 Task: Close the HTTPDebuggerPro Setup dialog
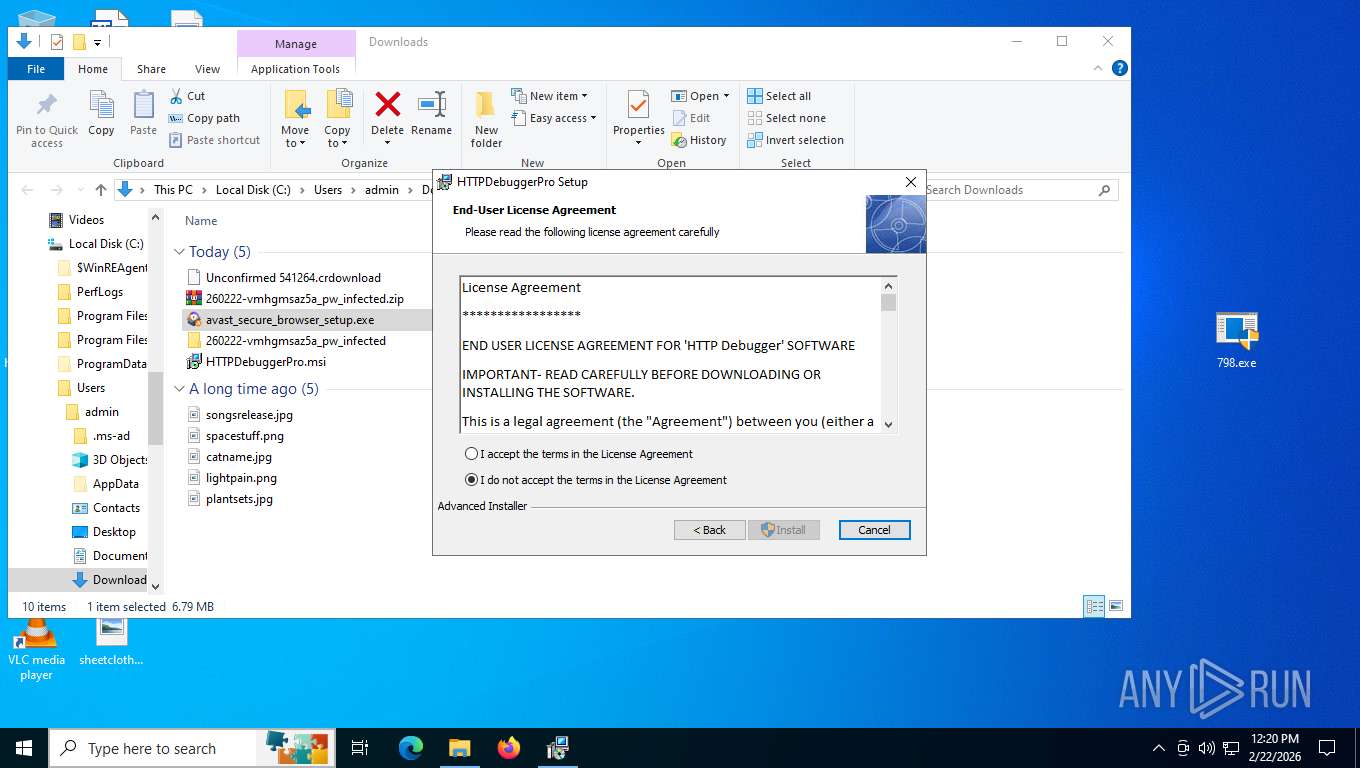[910, 182]
